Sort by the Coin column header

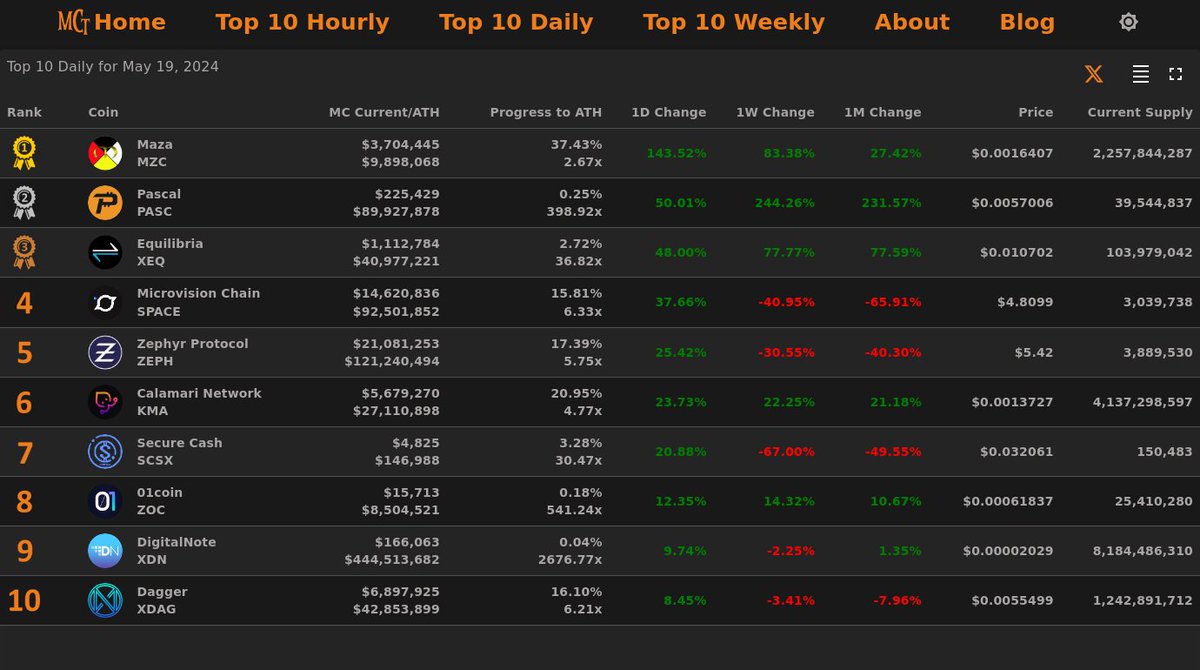click(103, 113)
